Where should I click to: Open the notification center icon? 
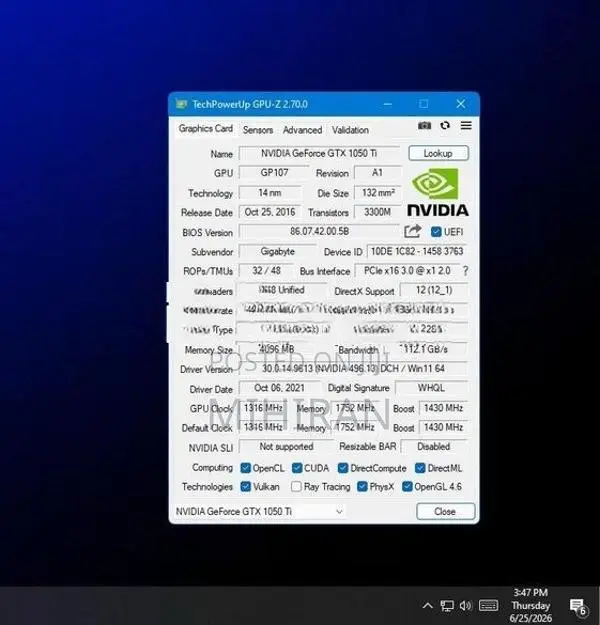pyautogui.click(x=578, y=606)
